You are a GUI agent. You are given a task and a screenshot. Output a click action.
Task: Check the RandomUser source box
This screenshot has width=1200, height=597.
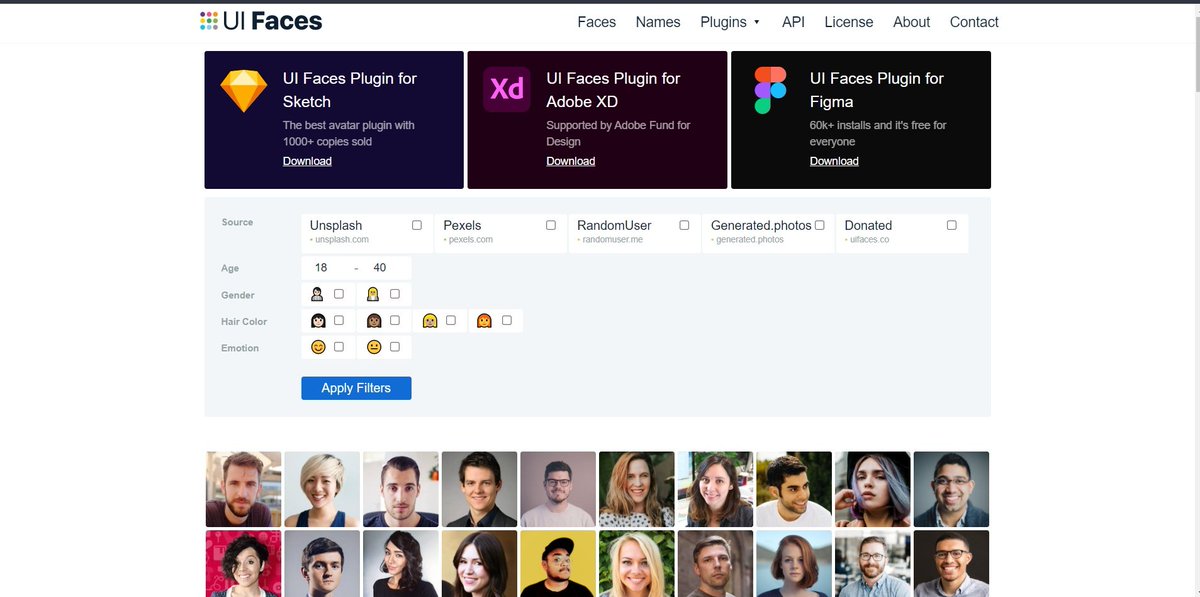[685, 225]
